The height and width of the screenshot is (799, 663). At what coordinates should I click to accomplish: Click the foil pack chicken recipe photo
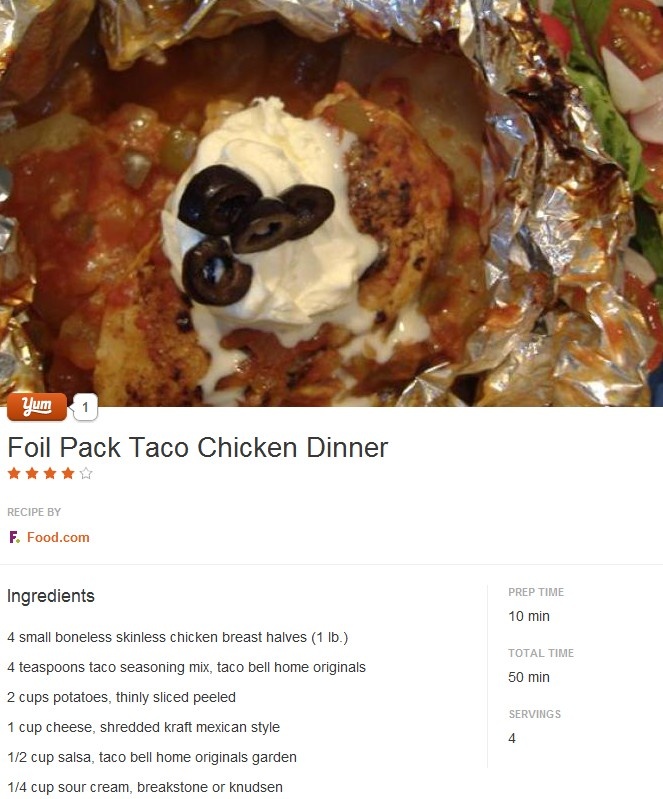coord(331,203)
